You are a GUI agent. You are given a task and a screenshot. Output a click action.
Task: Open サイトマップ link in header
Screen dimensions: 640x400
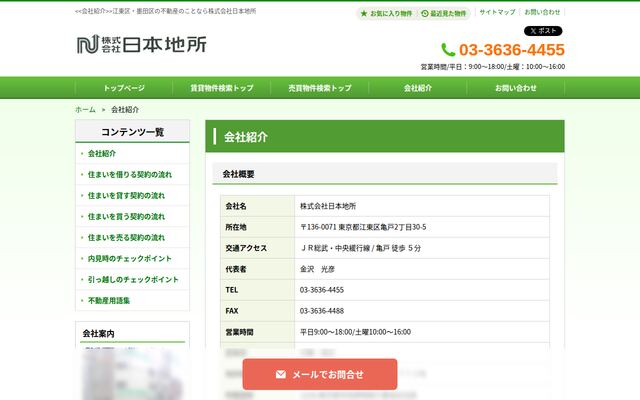point(497,12)
